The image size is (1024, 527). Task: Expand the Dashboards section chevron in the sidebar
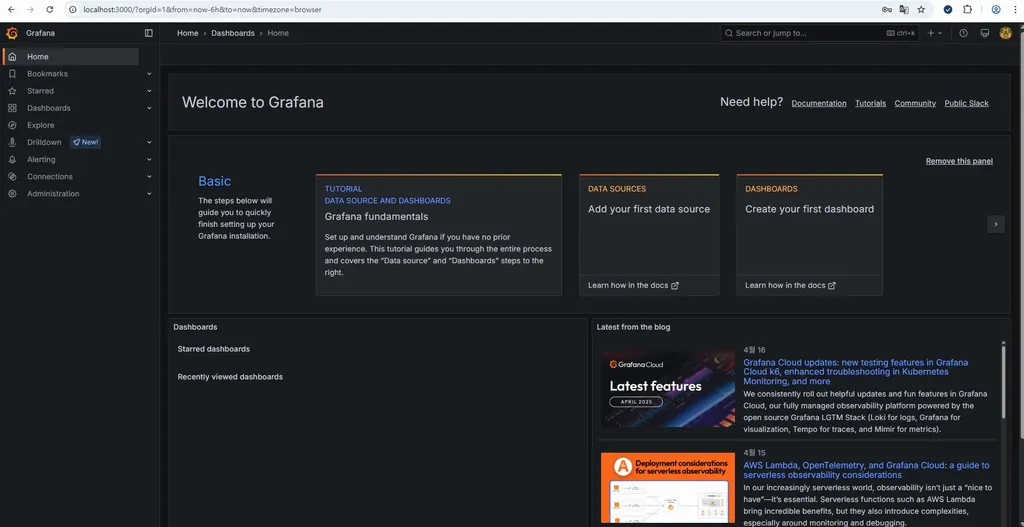150,108
